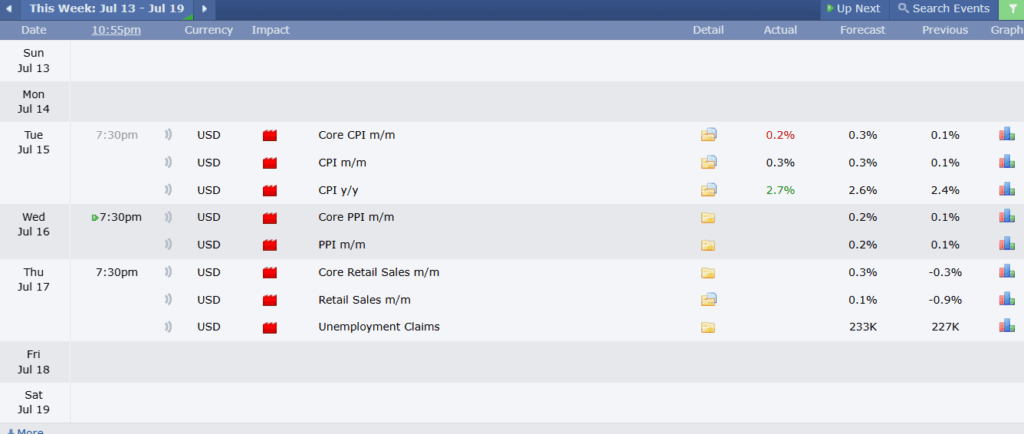This screenshot has height=434, width=1024.
Task: Open detail folder for PPI m/m
Action: (x=708, y=245)
